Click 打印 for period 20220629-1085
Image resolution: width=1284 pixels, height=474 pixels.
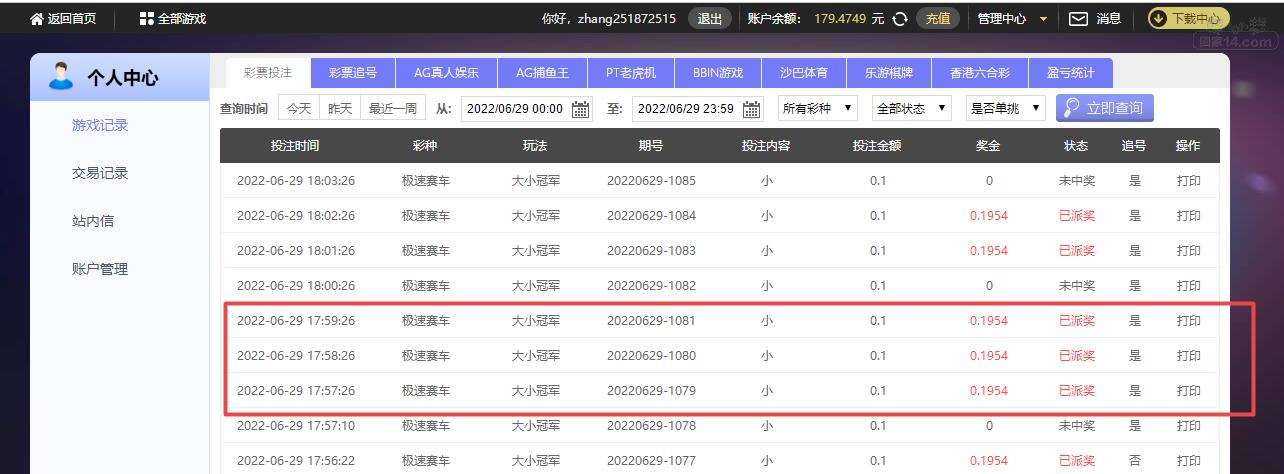[x=1188, y=181]
